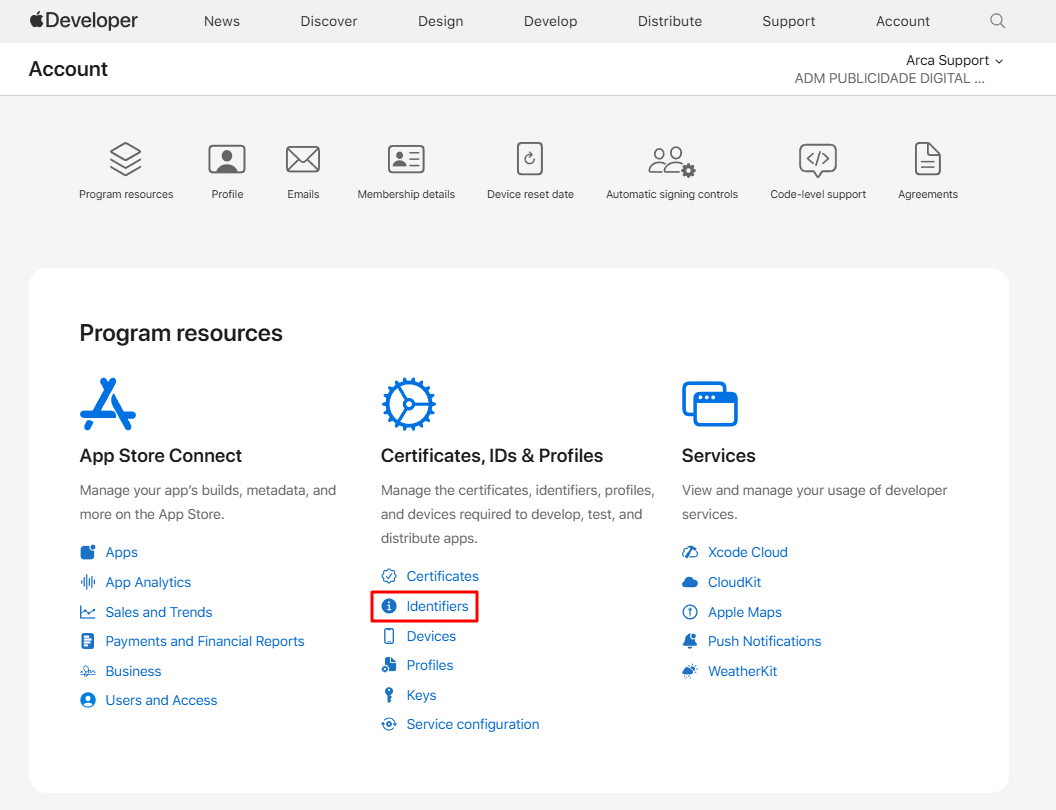Open the Identifiers link
Image resolution: width=1056 pixels, height=810 pixels.
437,606
